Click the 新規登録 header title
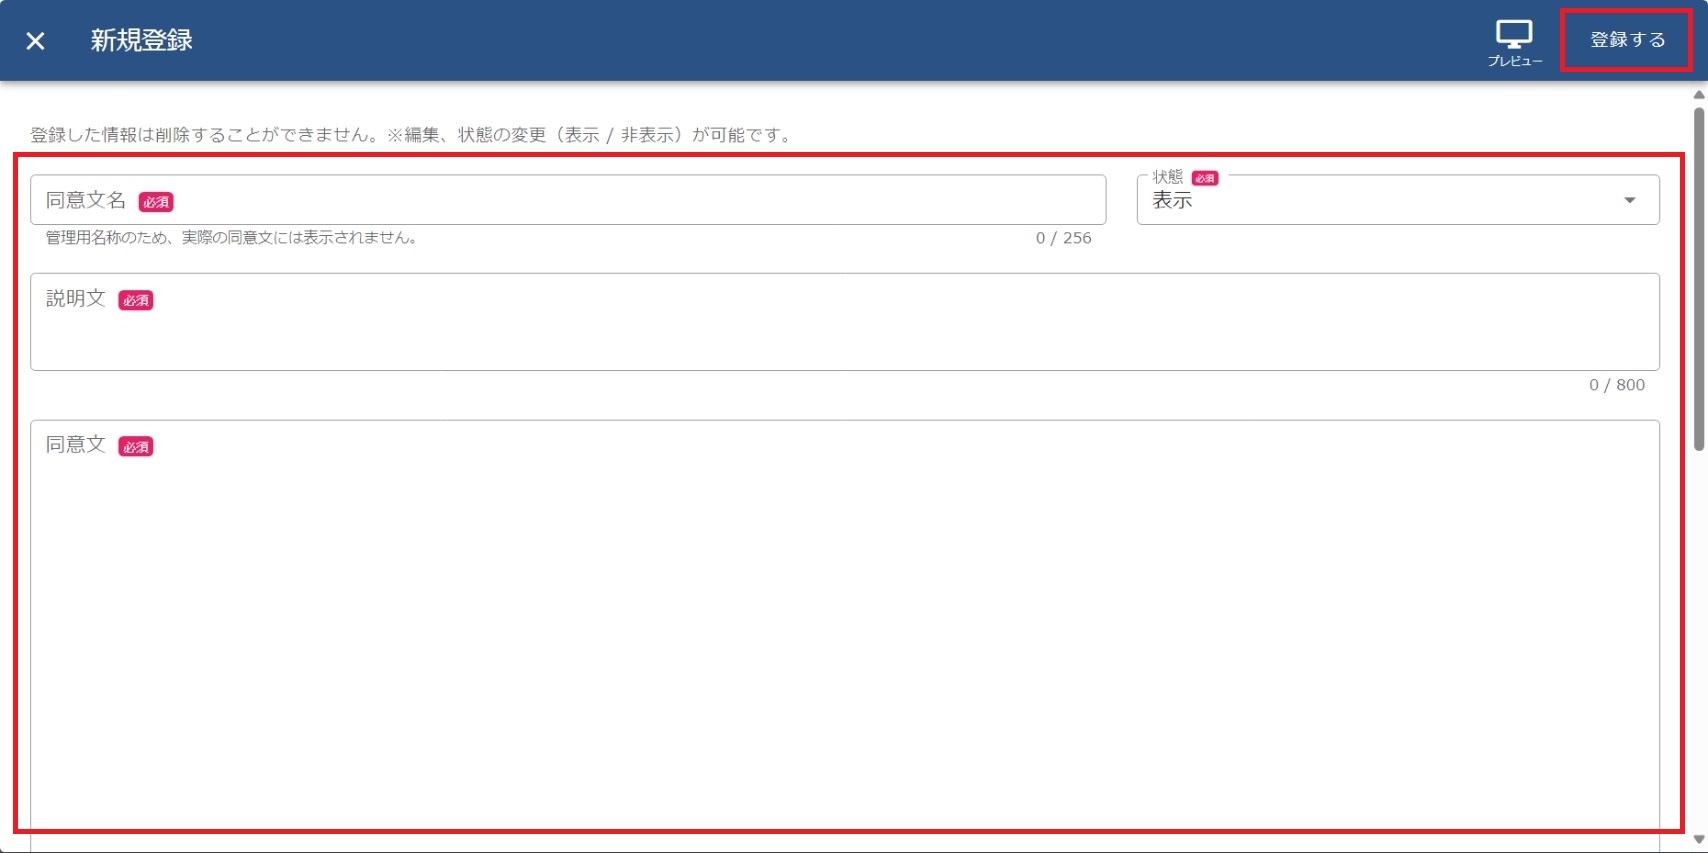Screen dimensions: 1708x853 (x=141, y=41)
